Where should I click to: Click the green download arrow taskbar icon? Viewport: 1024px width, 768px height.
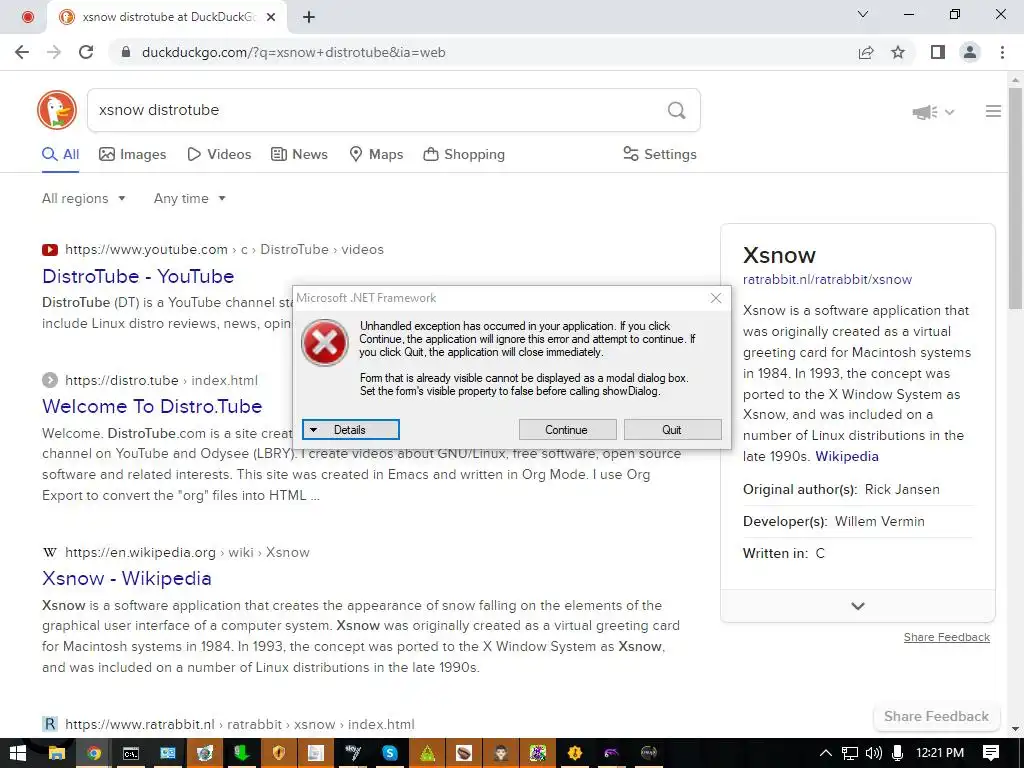click(x=242, y=753)
